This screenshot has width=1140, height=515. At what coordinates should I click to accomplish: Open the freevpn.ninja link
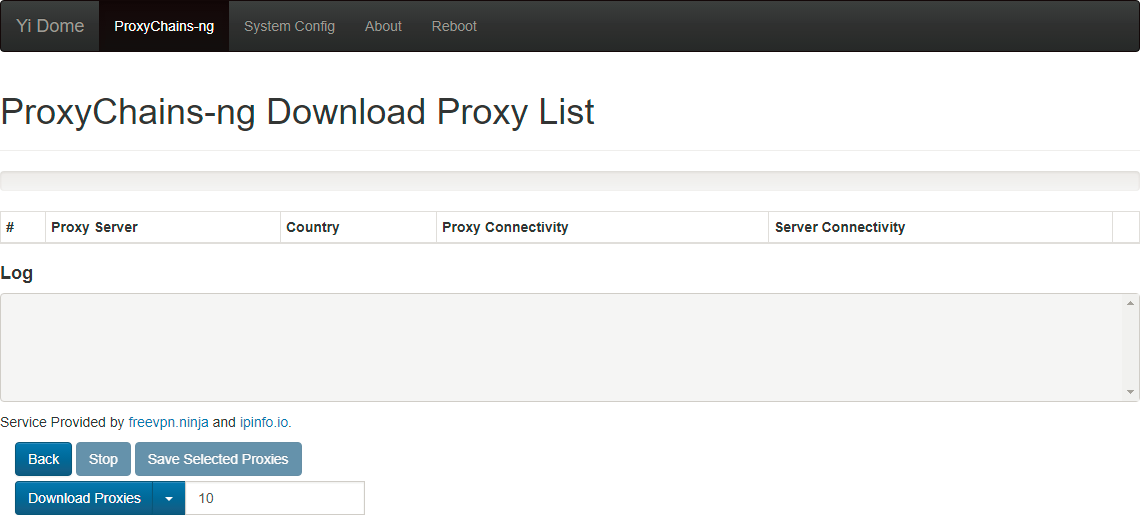point(169,422)
